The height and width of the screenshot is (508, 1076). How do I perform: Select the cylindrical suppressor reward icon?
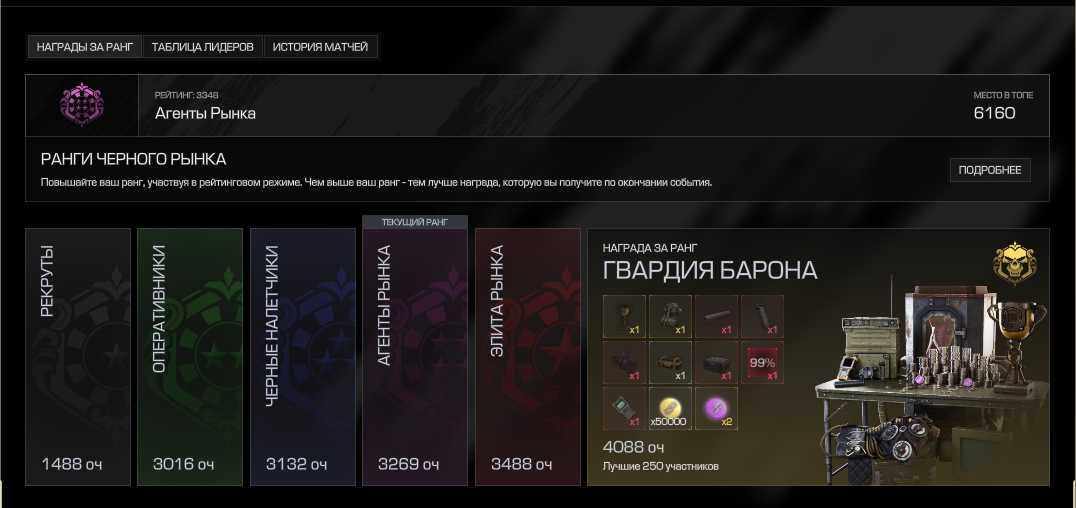[x=716, y=316]
